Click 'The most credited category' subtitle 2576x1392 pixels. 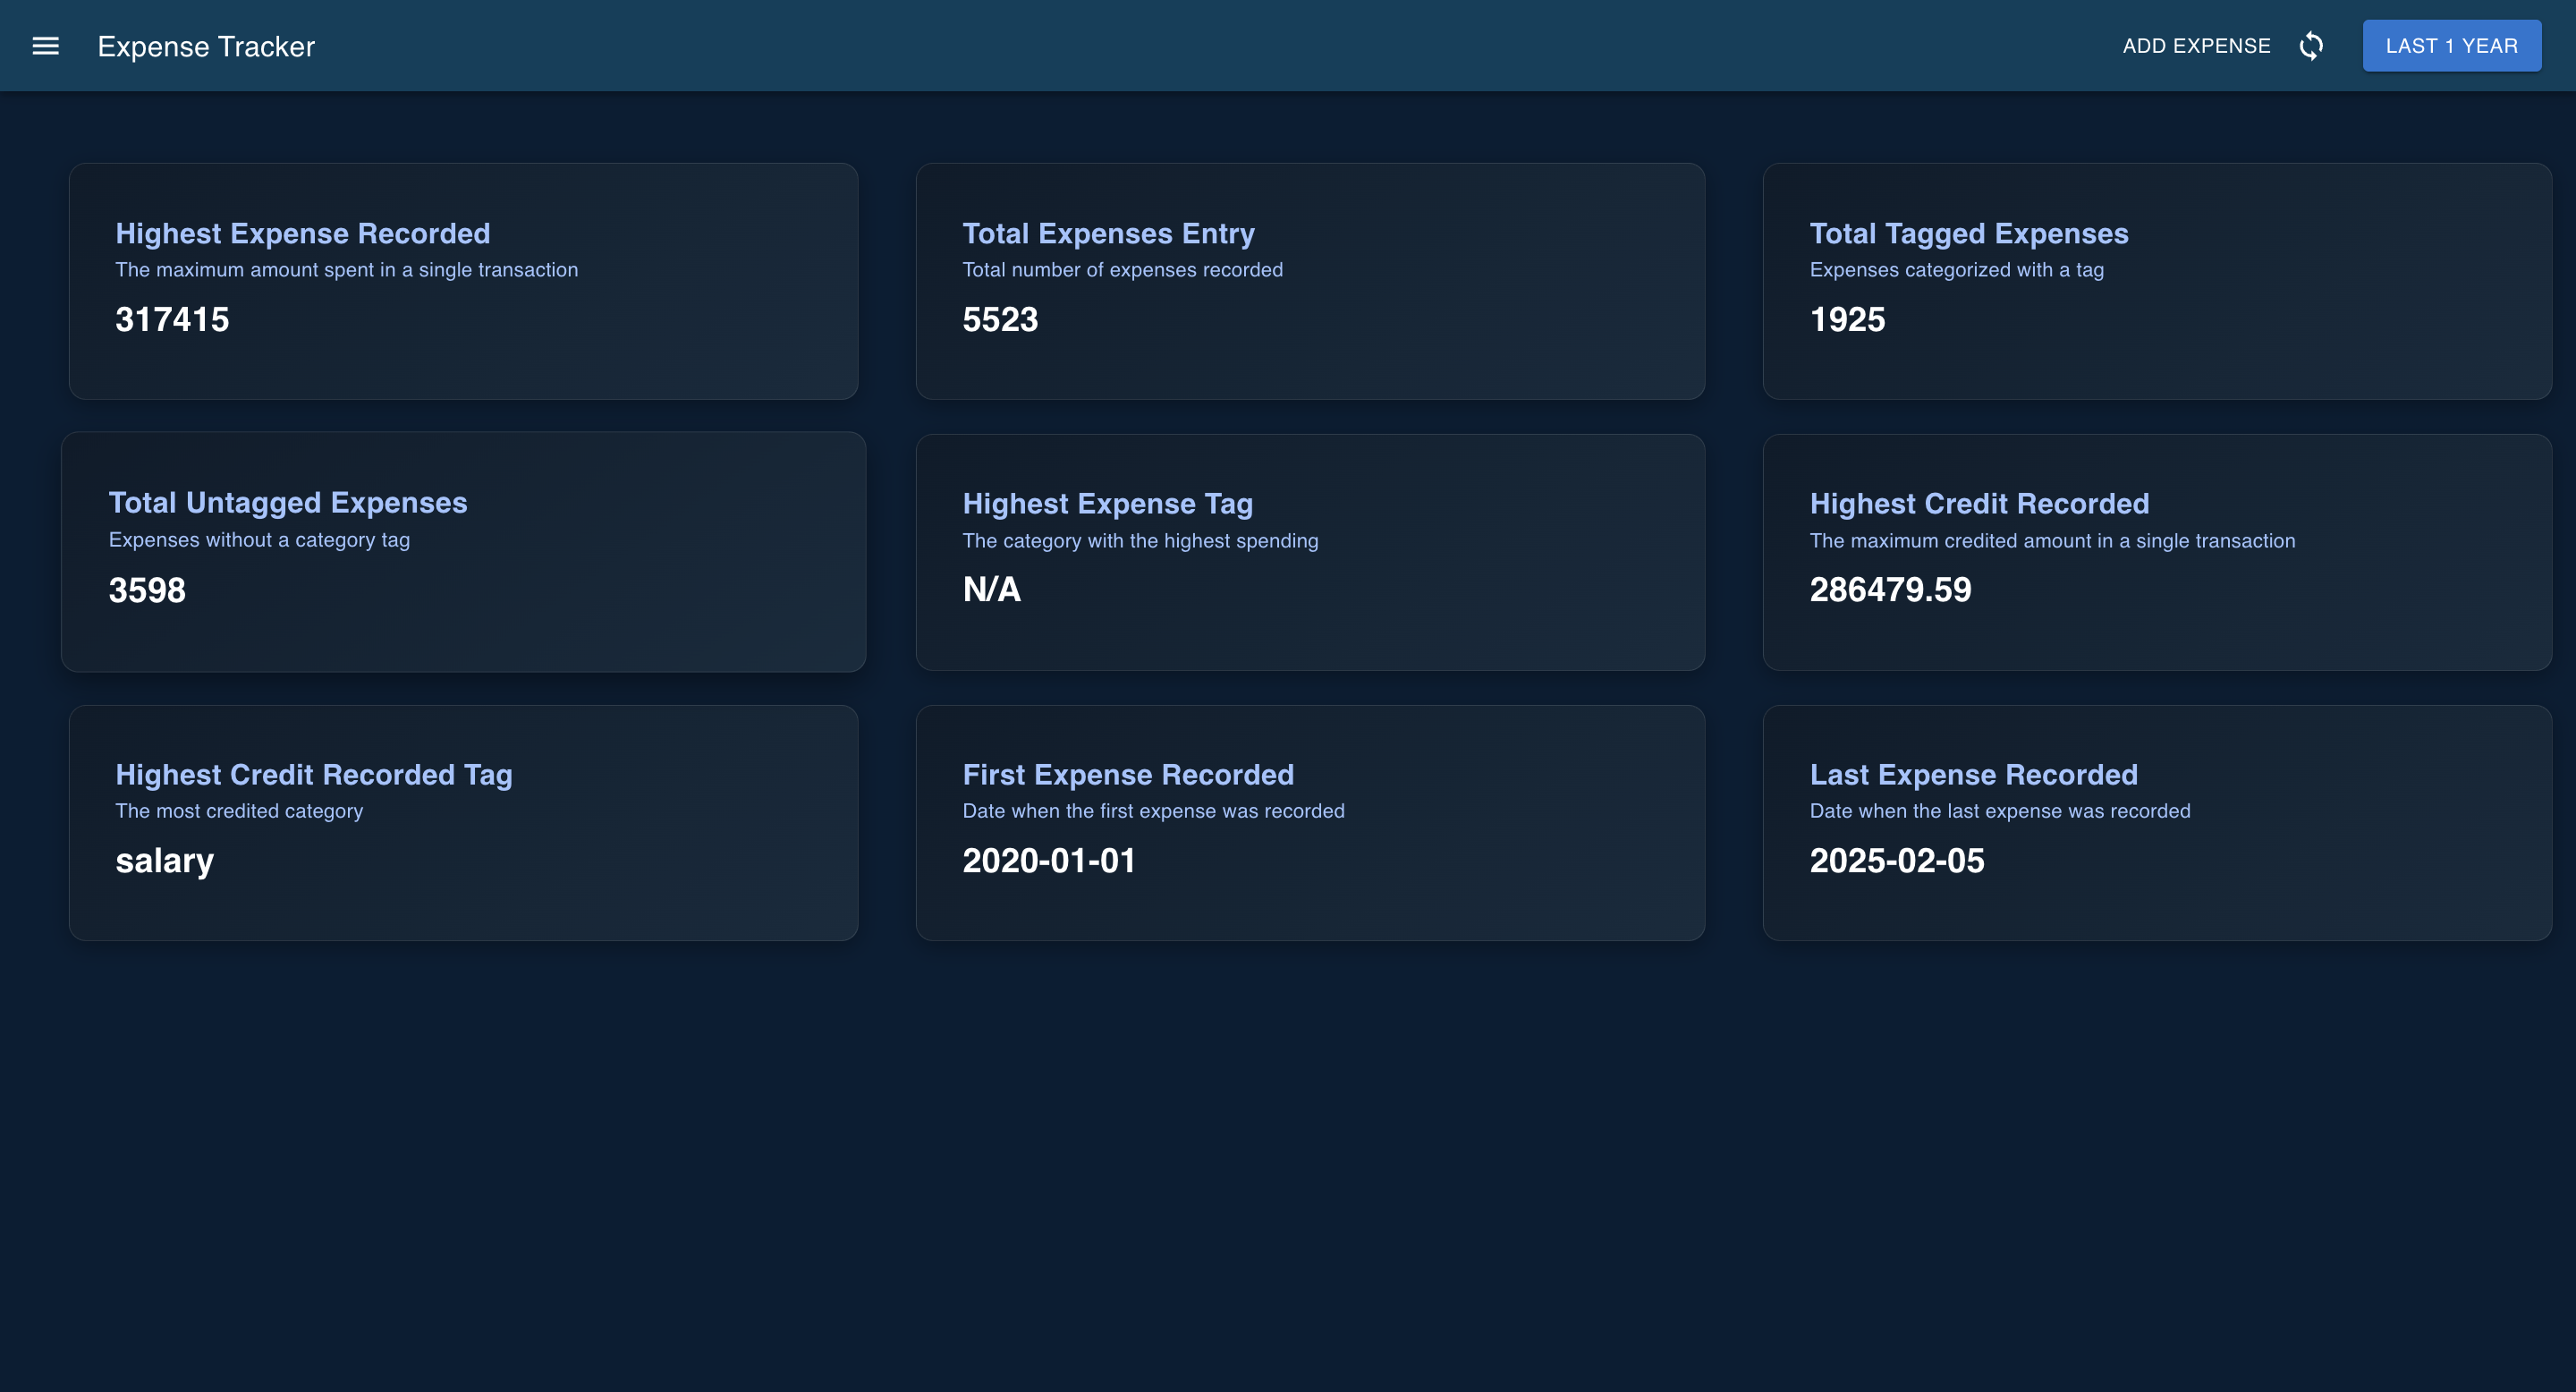point(239,811)
